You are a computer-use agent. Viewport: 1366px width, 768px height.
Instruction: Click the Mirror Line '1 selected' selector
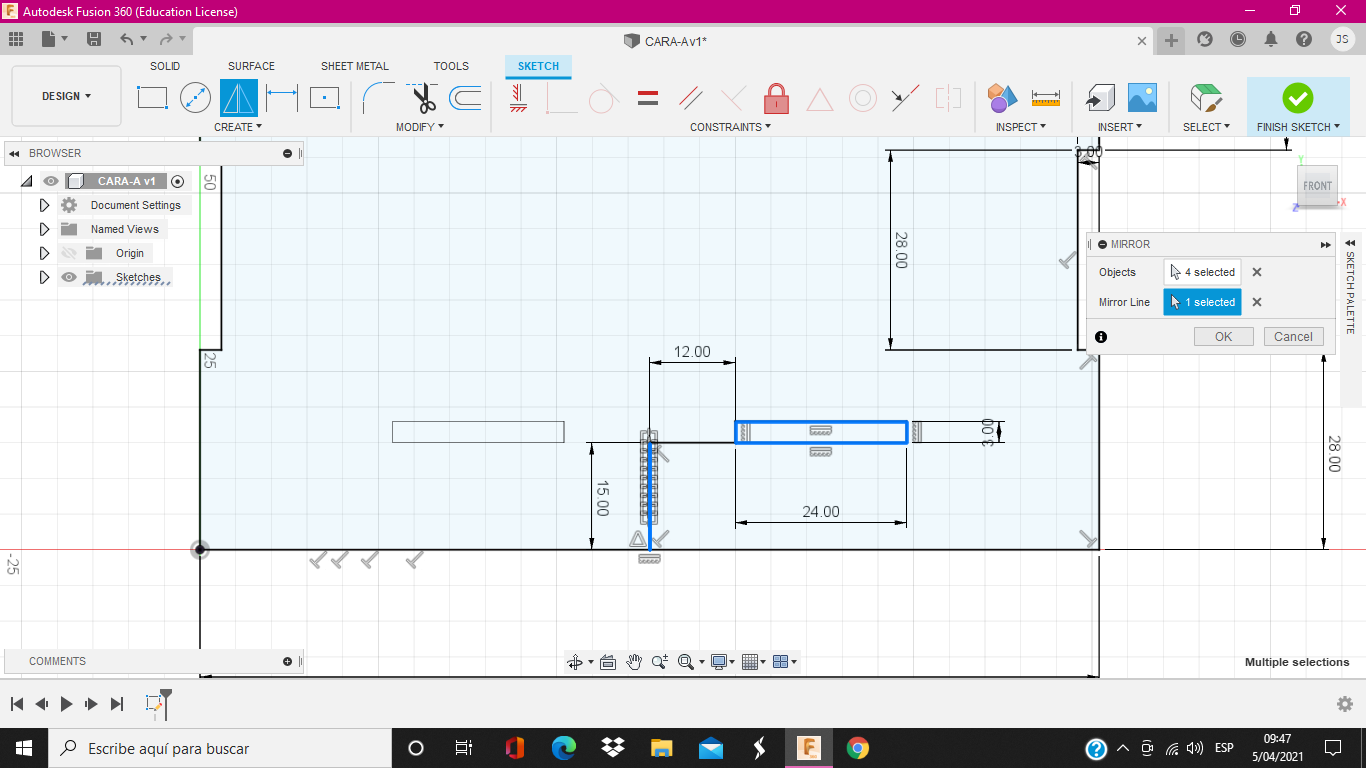coord(1202,302)
